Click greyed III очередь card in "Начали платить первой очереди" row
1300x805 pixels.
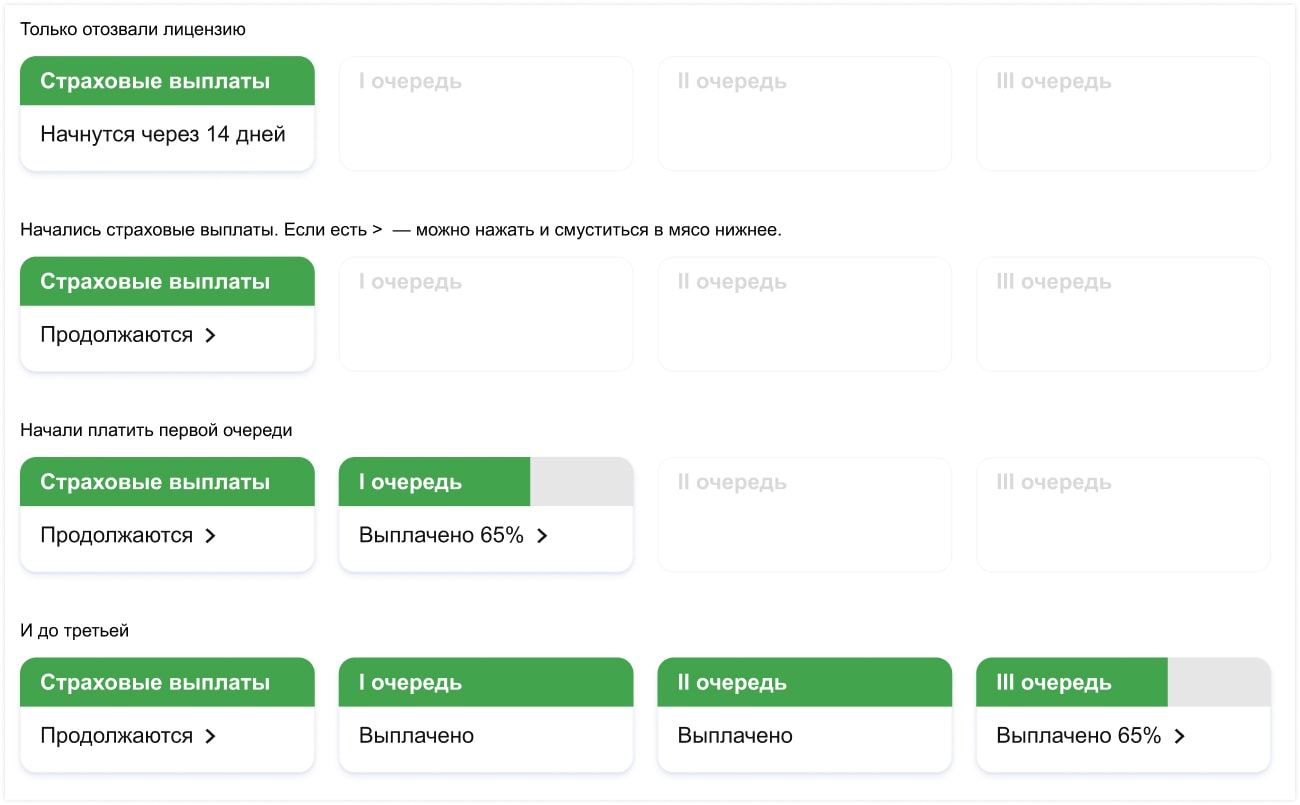tap(1122, 514)
